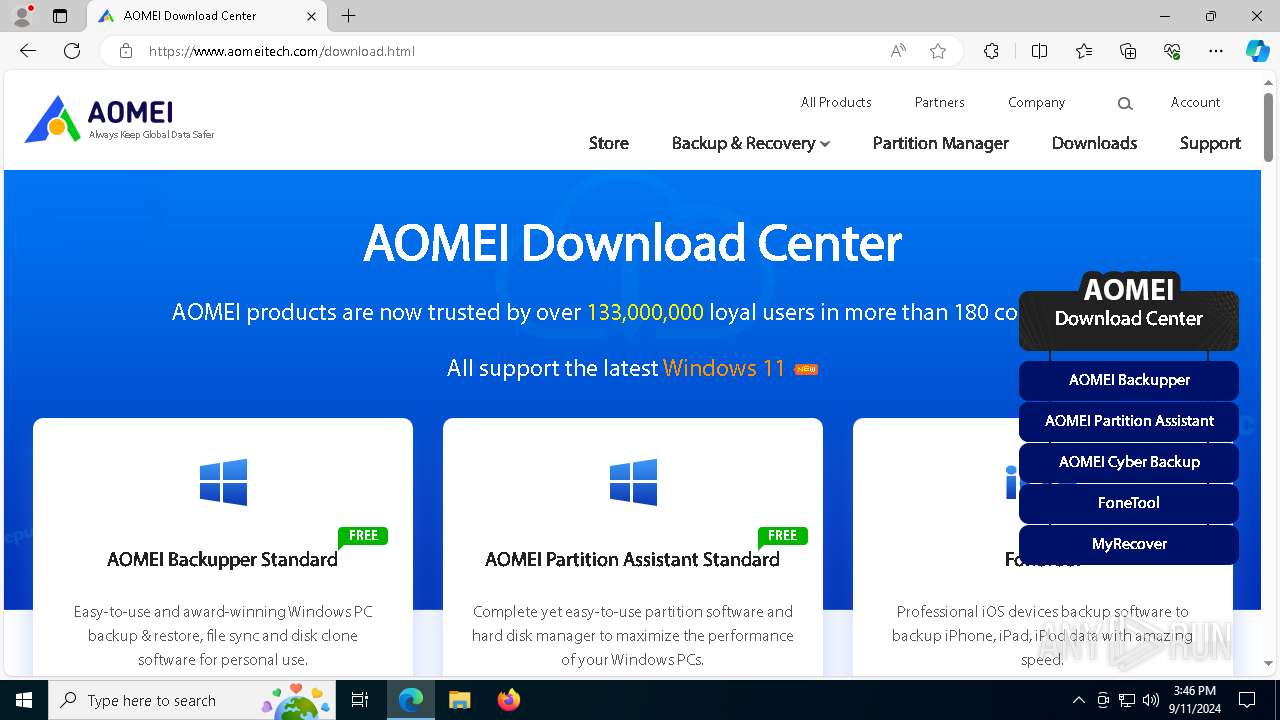This screenshot has width=1280, height=720.
Task: Click the browser Back arrow
Action: pyautogui.click(x=28, y=51)
